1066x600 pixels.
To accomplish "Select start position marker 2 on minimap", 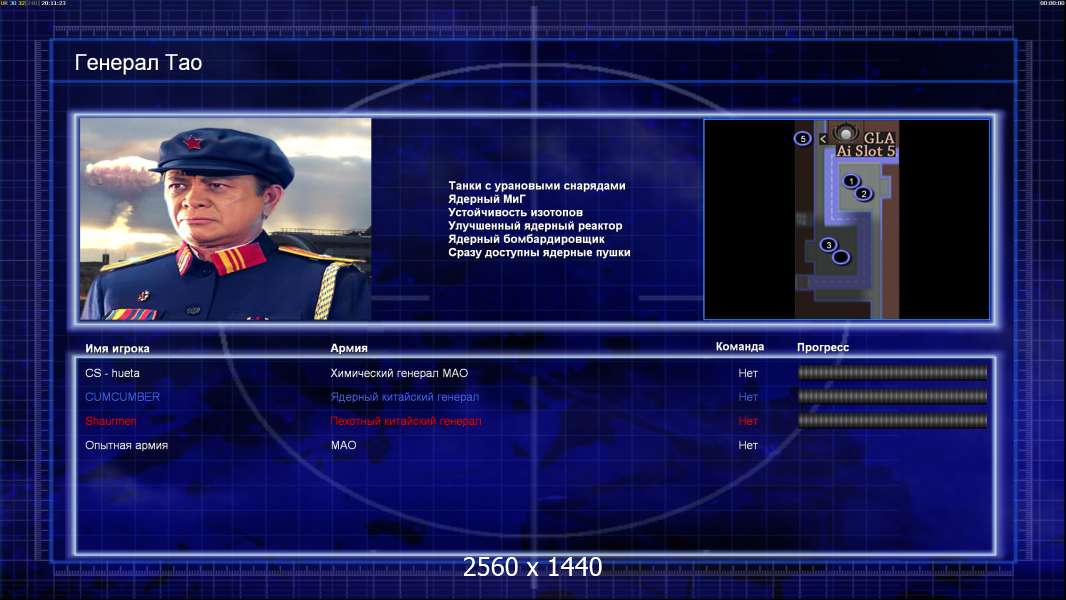I will (864, 194).
